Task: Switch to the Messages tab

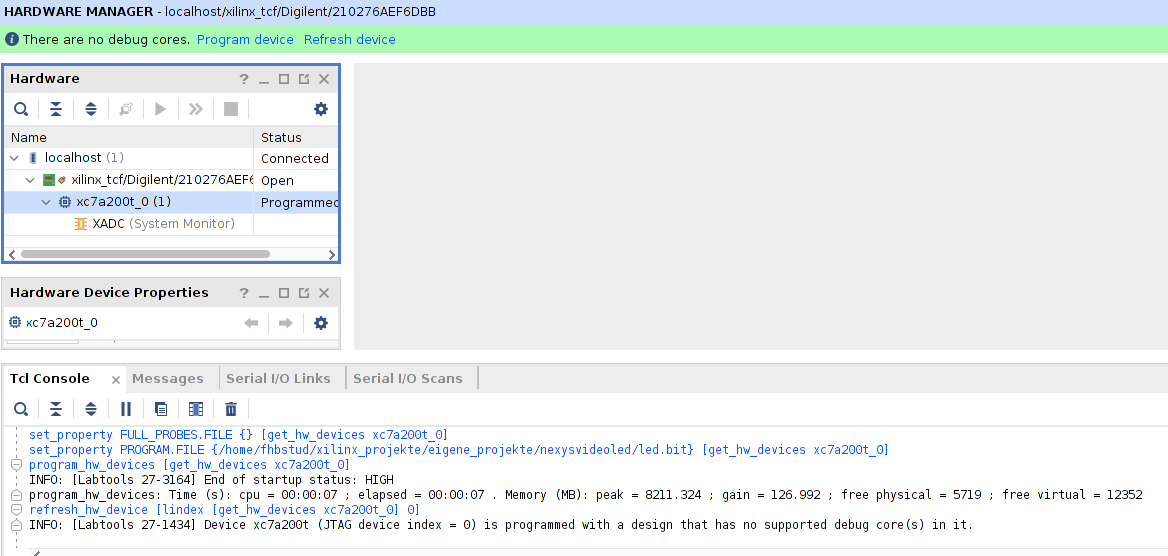Action: tap(167, 378)
